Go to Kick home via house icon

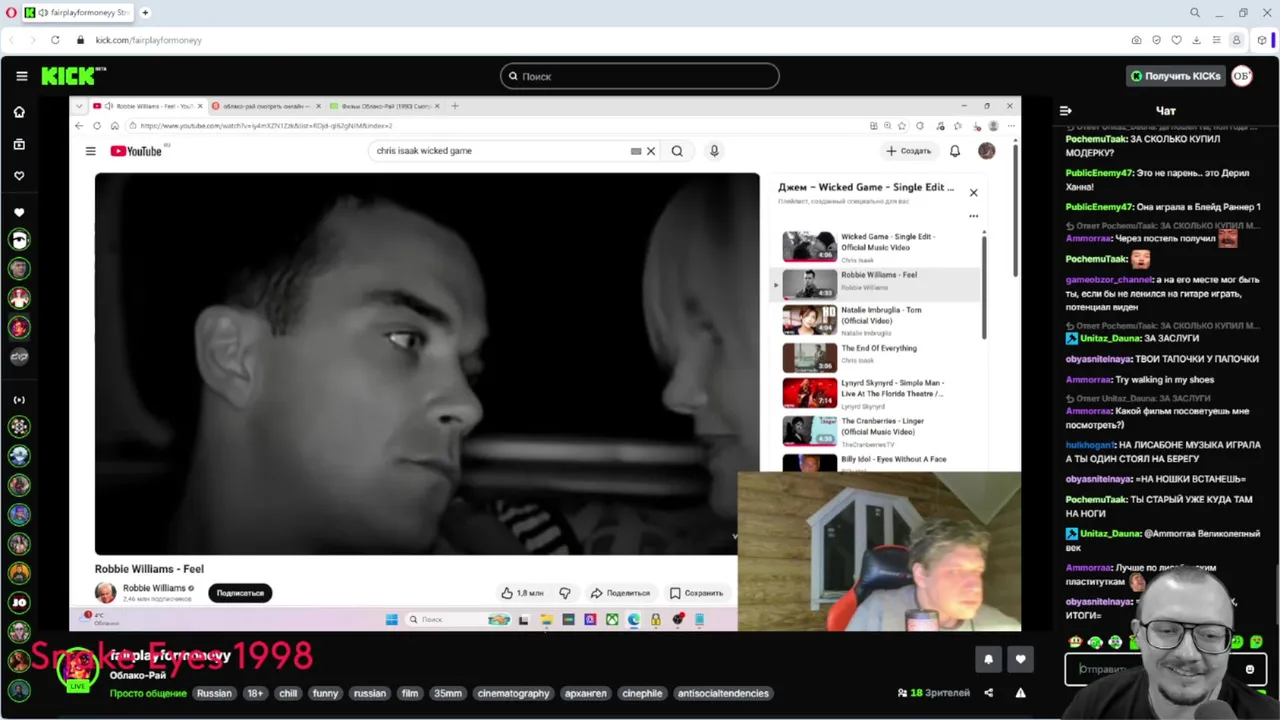19,112
